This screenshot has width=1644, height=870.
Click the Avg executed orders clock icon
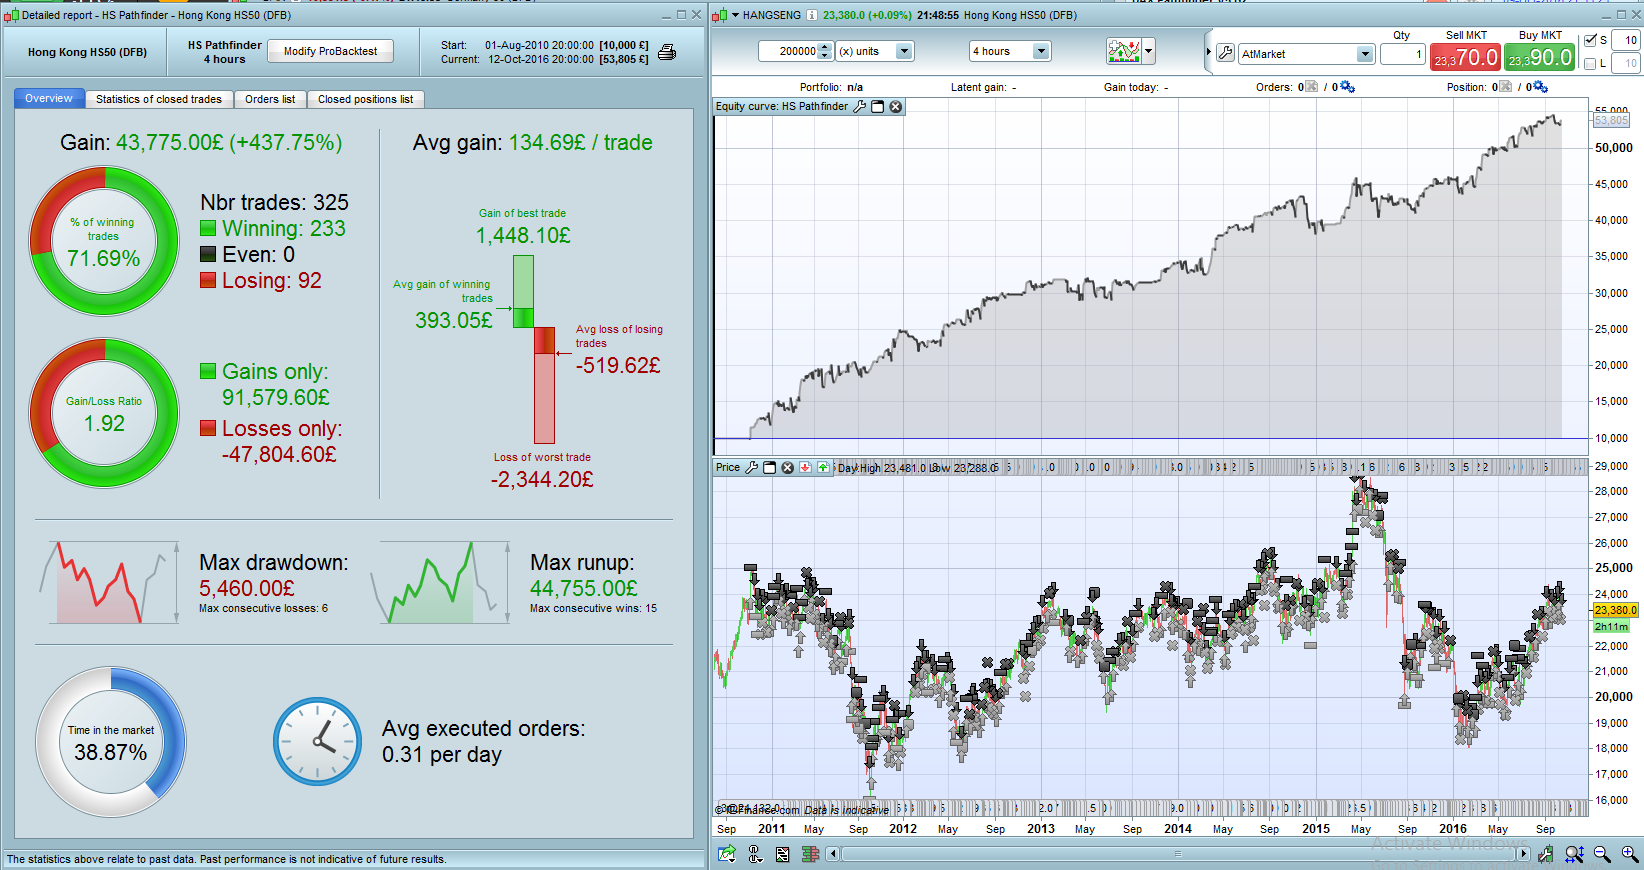pos(318,741)
